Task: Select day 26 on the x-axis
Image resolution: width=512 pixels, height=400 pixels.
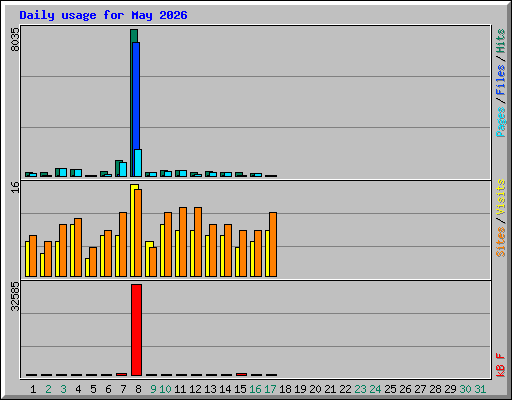Action: pyautogui.click(x=405, y=389)
